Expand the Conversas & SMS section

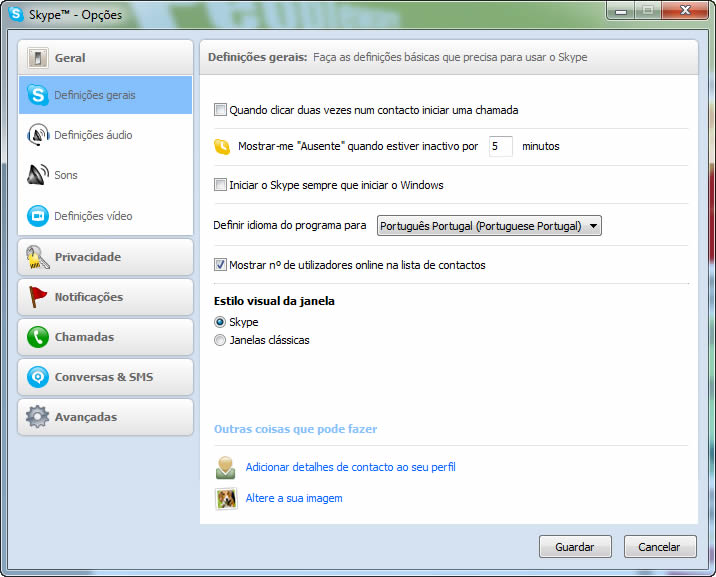[105, 377]
